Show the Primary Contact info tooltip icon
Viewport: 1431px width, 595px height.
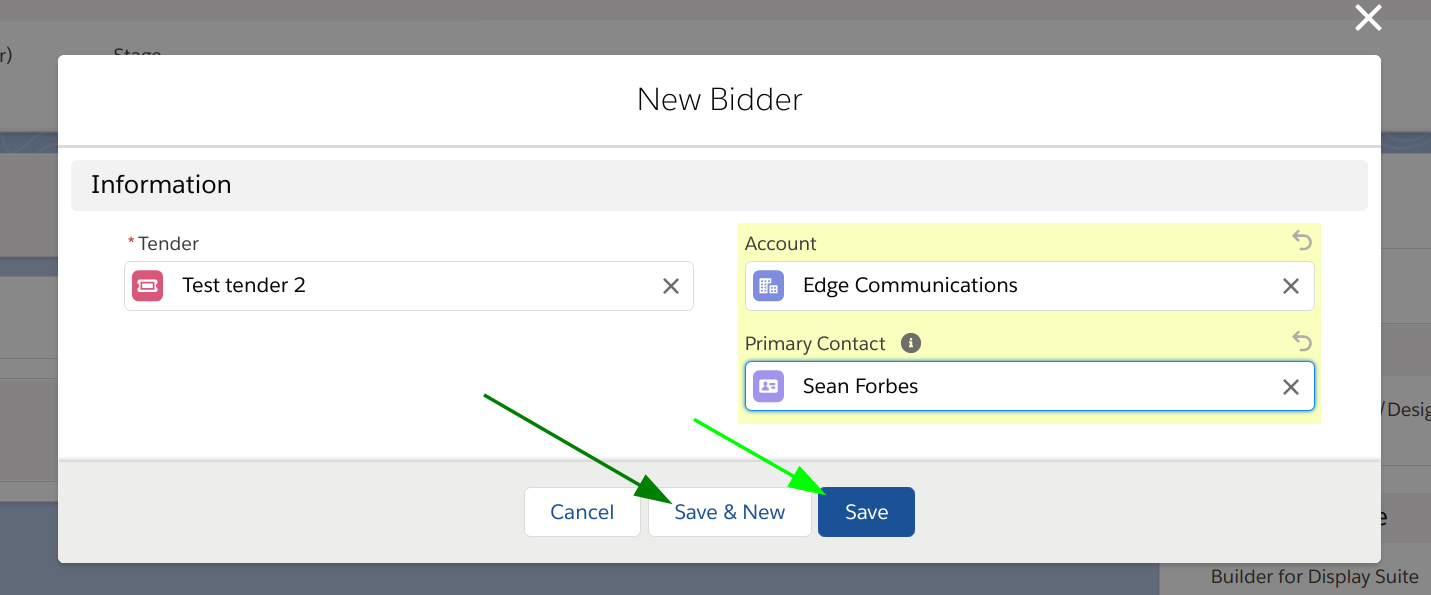tap(910, 343)
